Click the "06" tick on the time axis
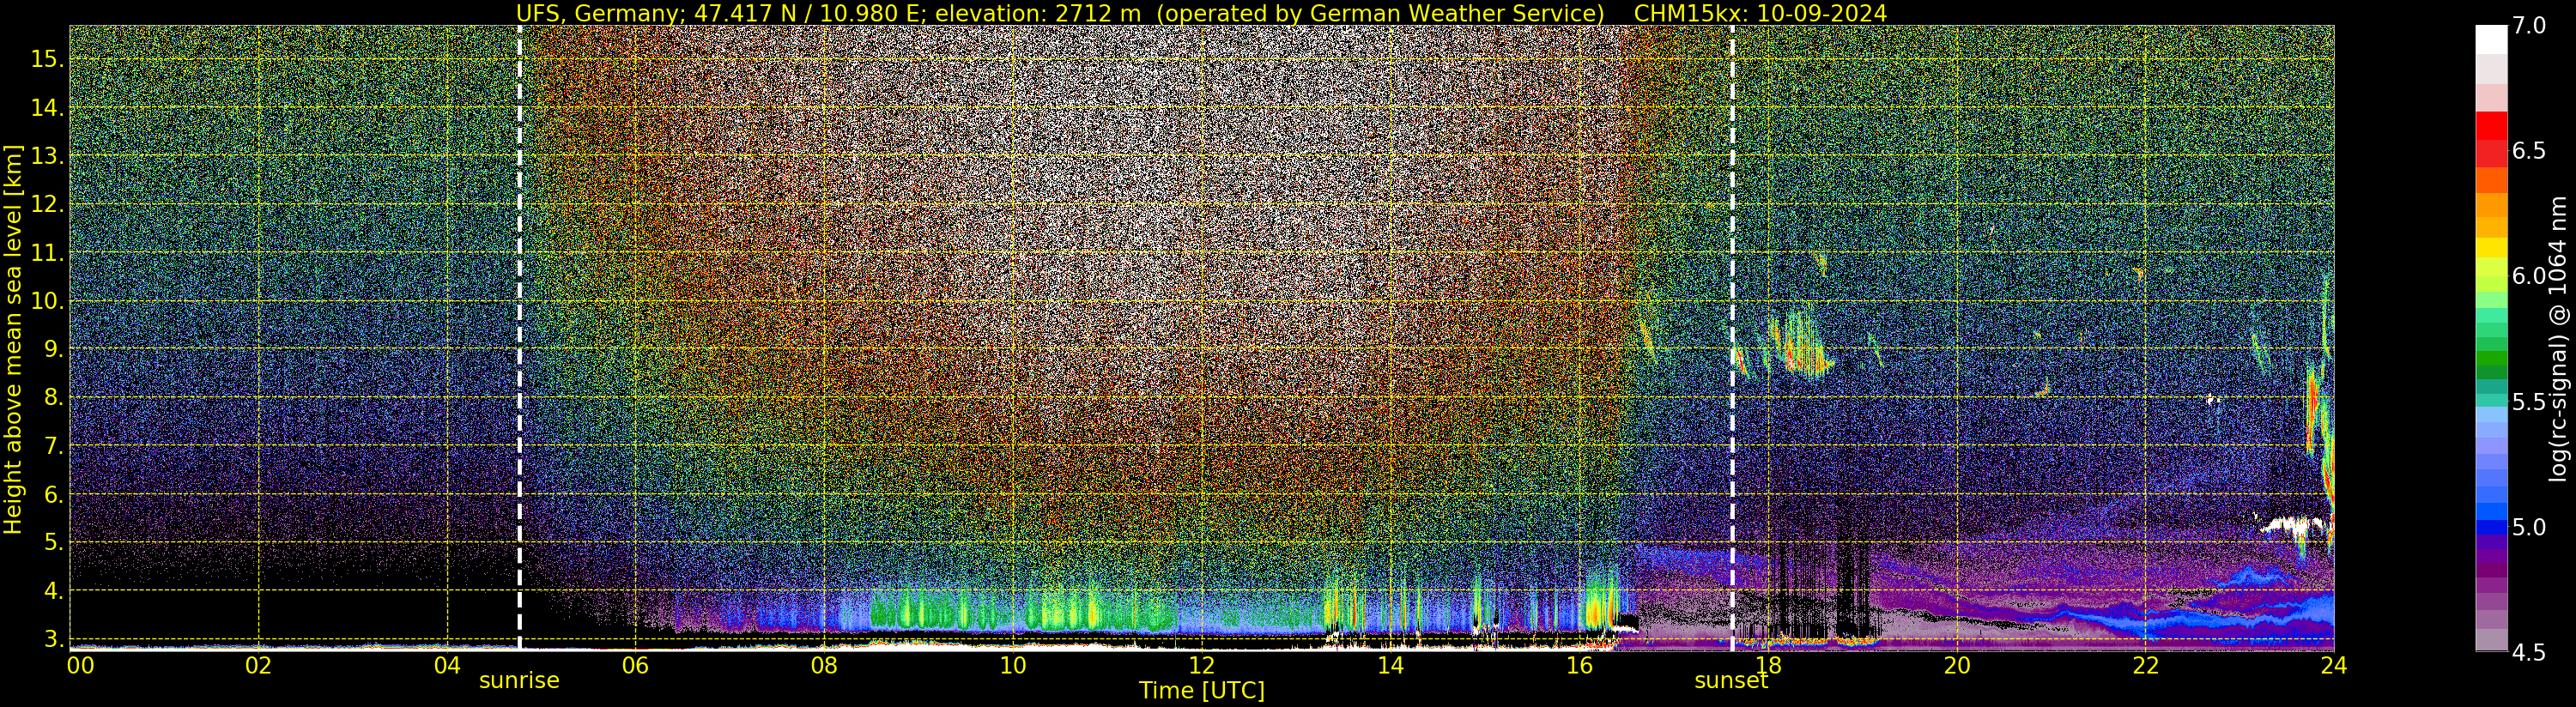2576x707 pixels. click(x=635, y=665)
